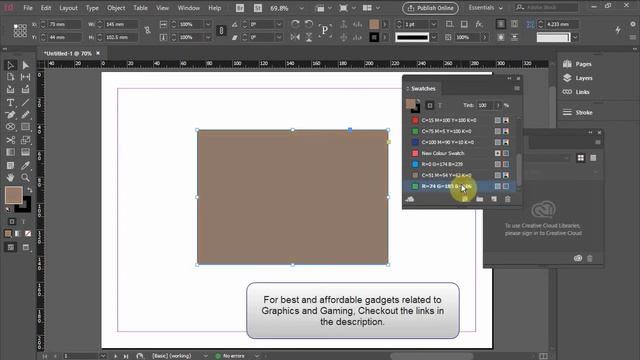Select the Gap tool

coord(25,77)
